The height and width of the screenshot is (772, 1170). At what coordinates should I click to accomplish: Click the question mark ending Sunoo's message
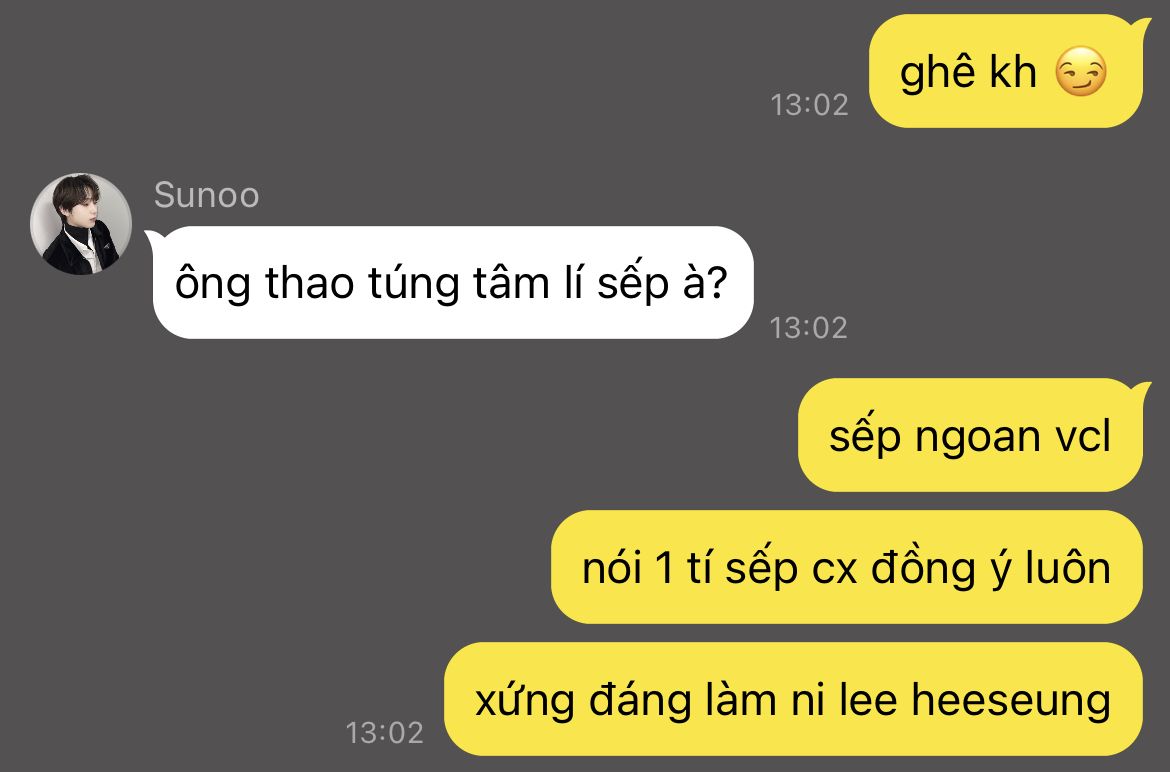[x=716, y=283]
